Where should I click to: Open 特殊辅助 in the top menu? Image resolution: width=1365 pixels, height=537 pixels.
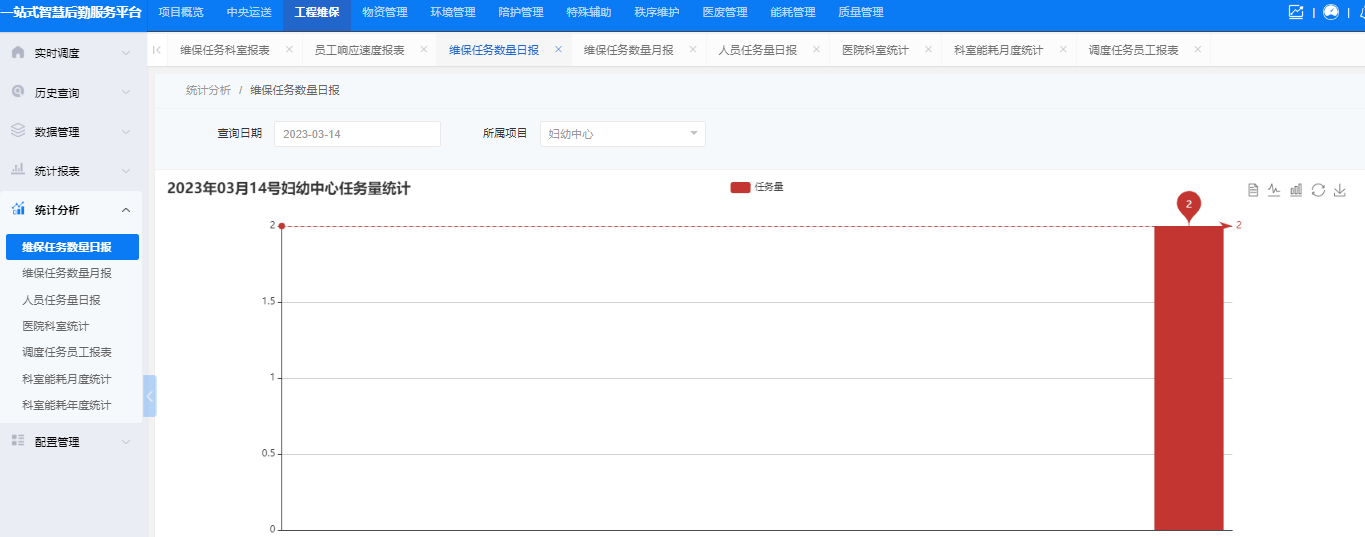tap(589, 12)
